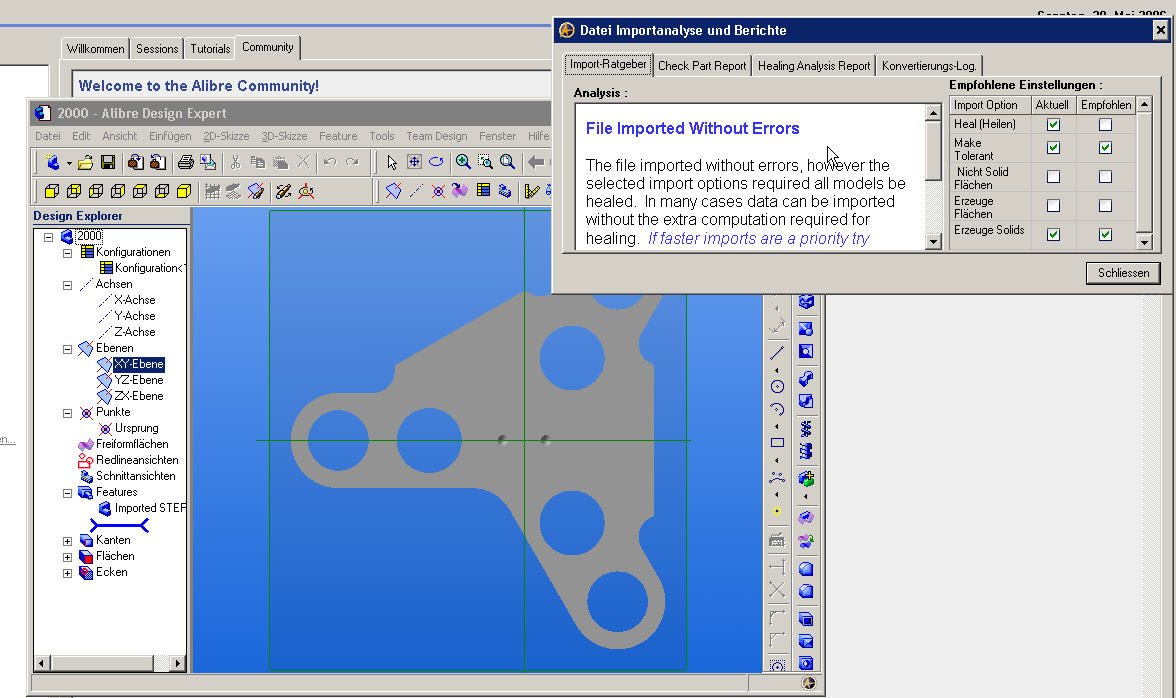Toggle Erzeuge Solids Aktuell checkbox
Screen dimensions: 1176x698
(x=1053, y=235)
